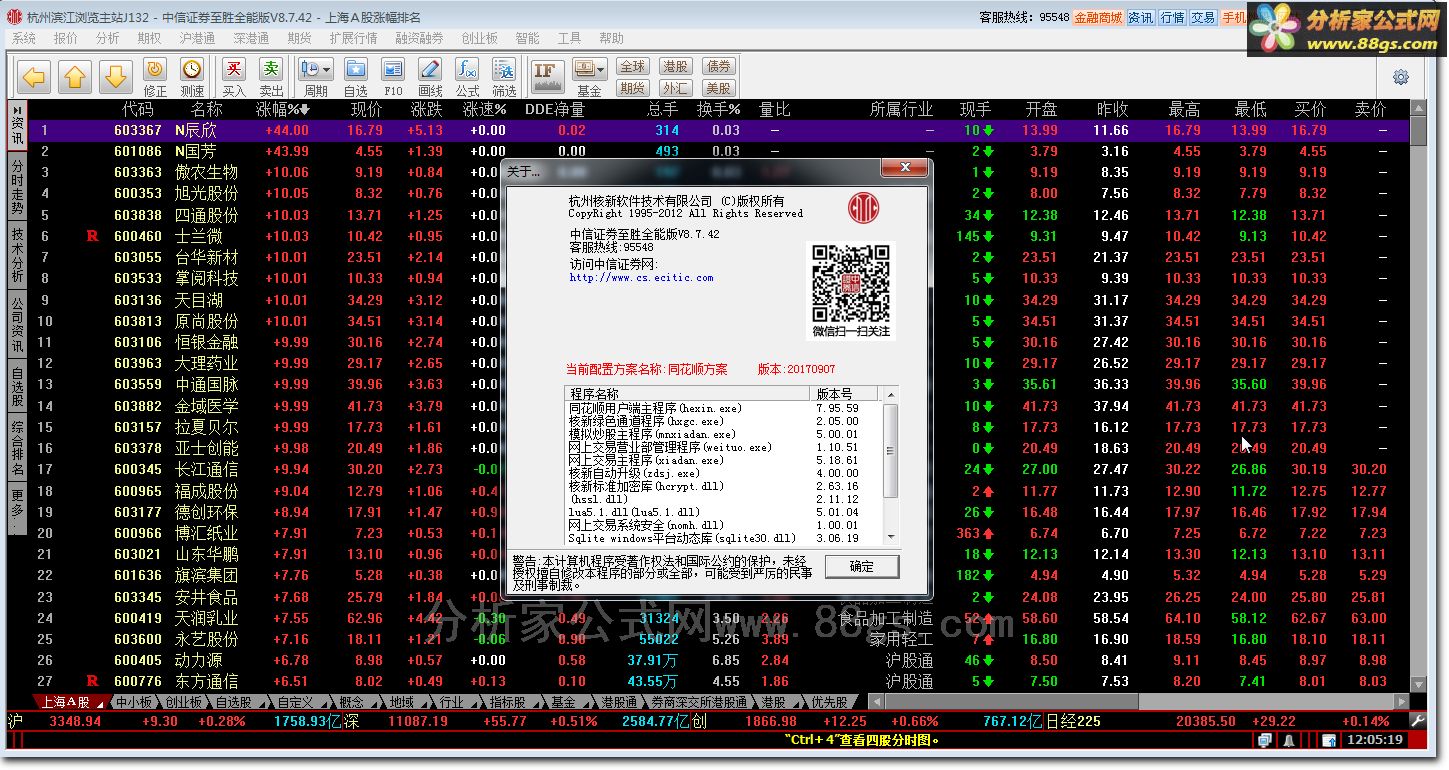The height and width of the screenshot is (770, 1449).
Task: Click the bell notification status icon
Action: pos(1288,741)
